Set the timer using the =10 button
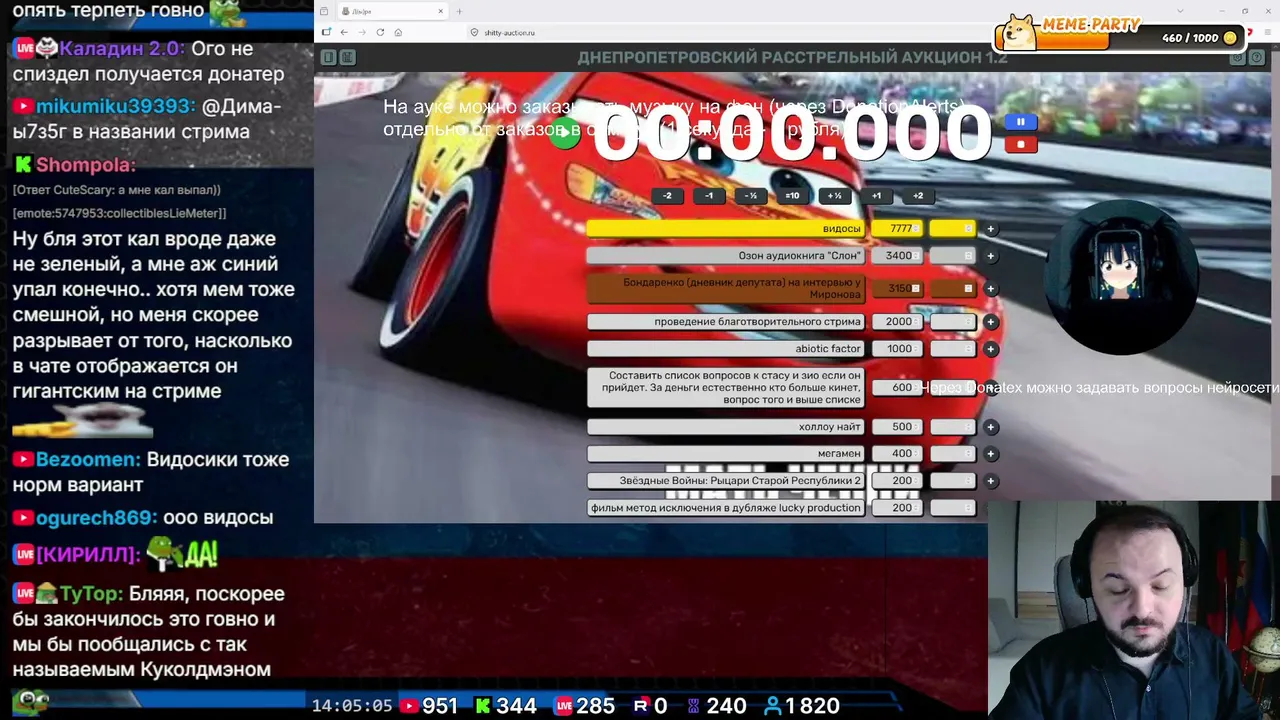 (x=792, y=196)
